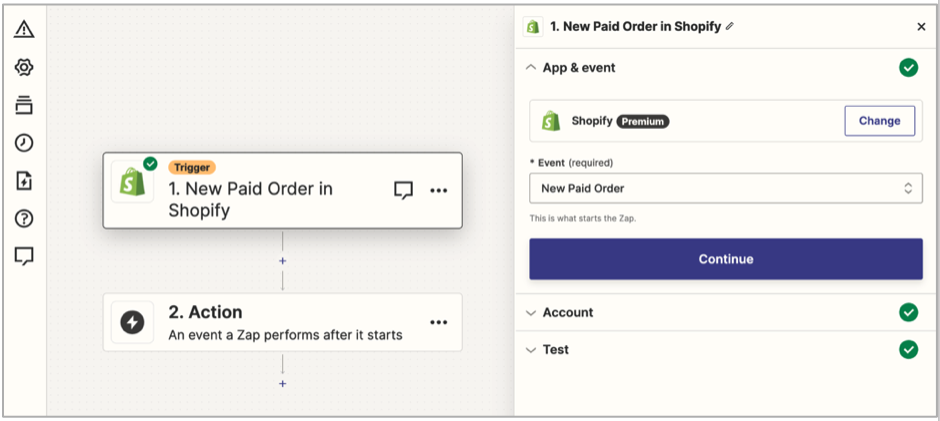This screenshot has width=940, height=421.
Task: Expand the Account section
Action: click(x=531, y=312)
